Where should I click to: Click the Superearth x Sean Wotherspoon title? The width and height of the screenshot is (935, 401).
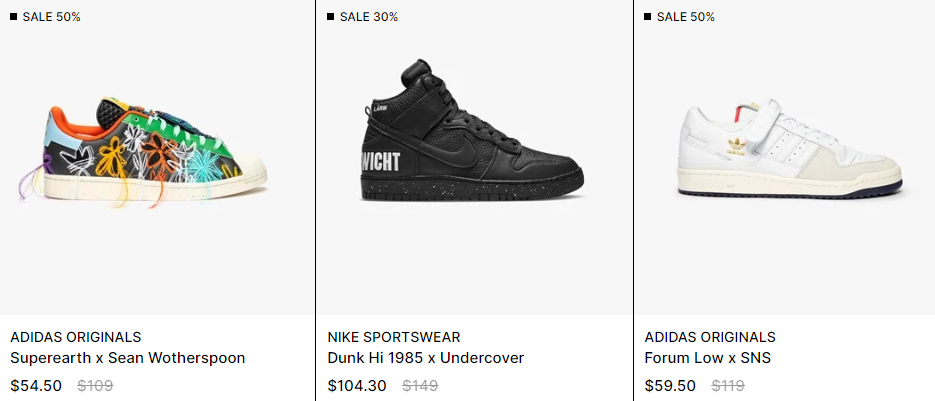128,358
